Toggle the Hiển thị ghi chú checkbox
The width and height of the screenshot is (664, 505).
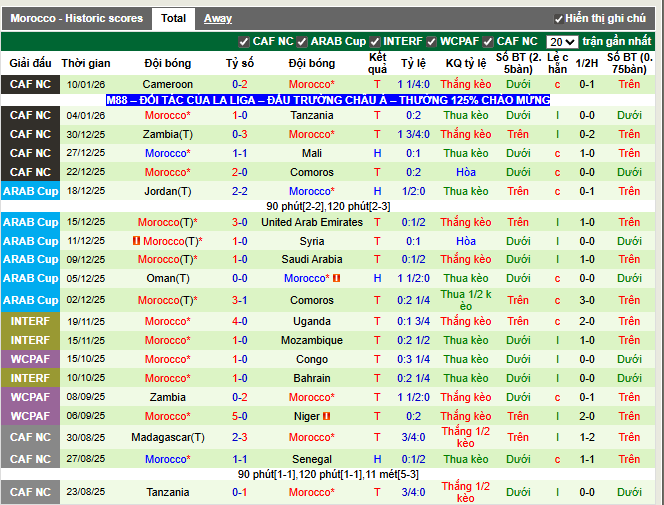559,19
